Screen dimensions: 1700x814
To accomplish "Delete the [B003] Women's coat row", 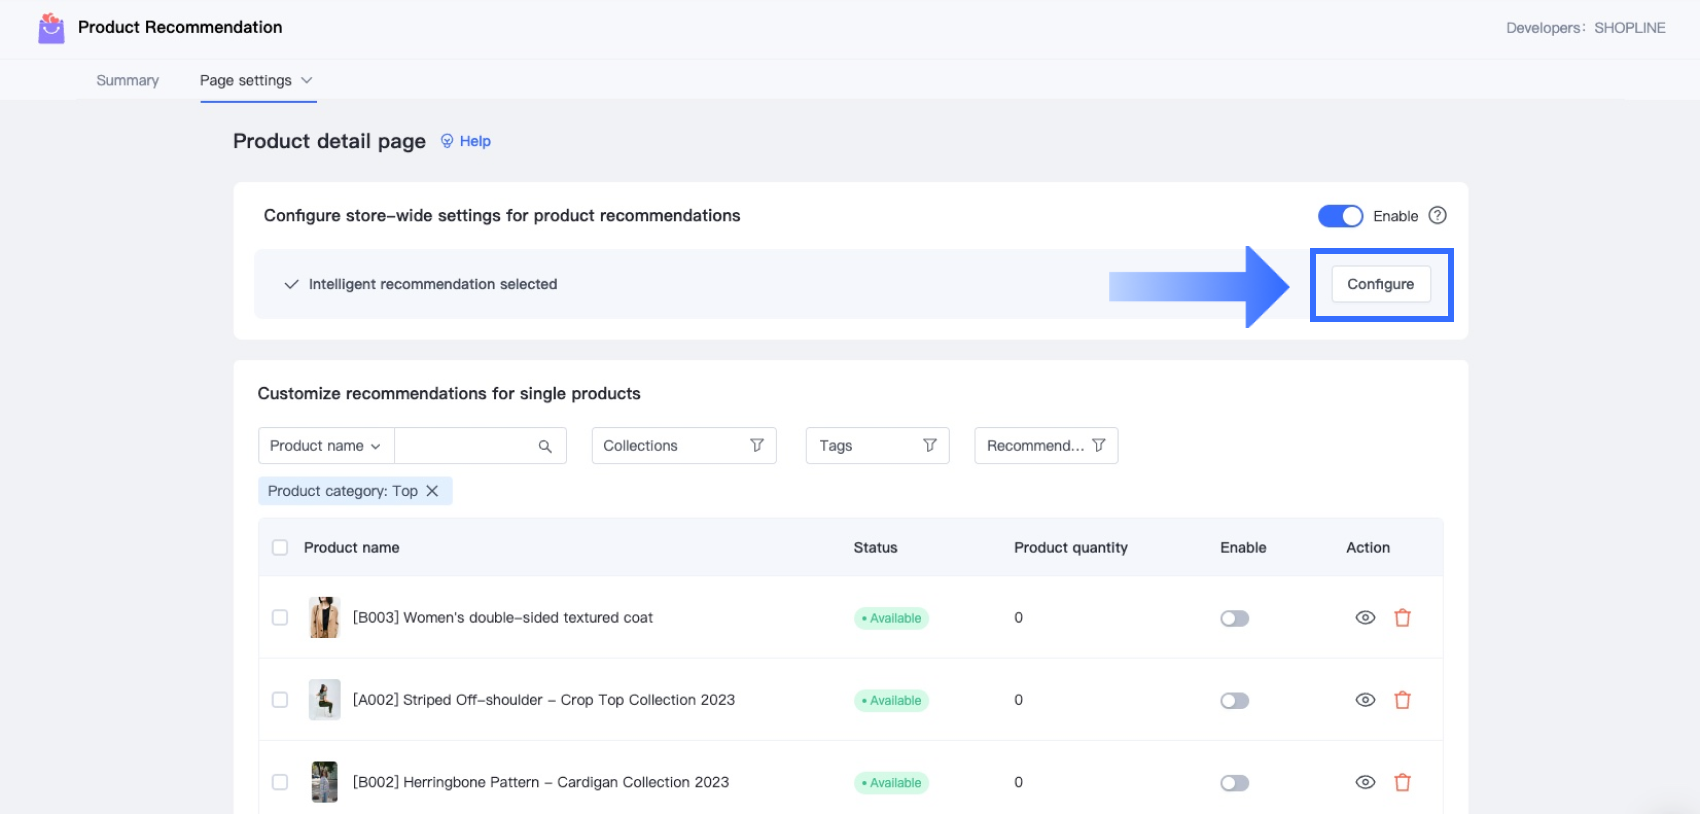I will tap(1403, 618).
